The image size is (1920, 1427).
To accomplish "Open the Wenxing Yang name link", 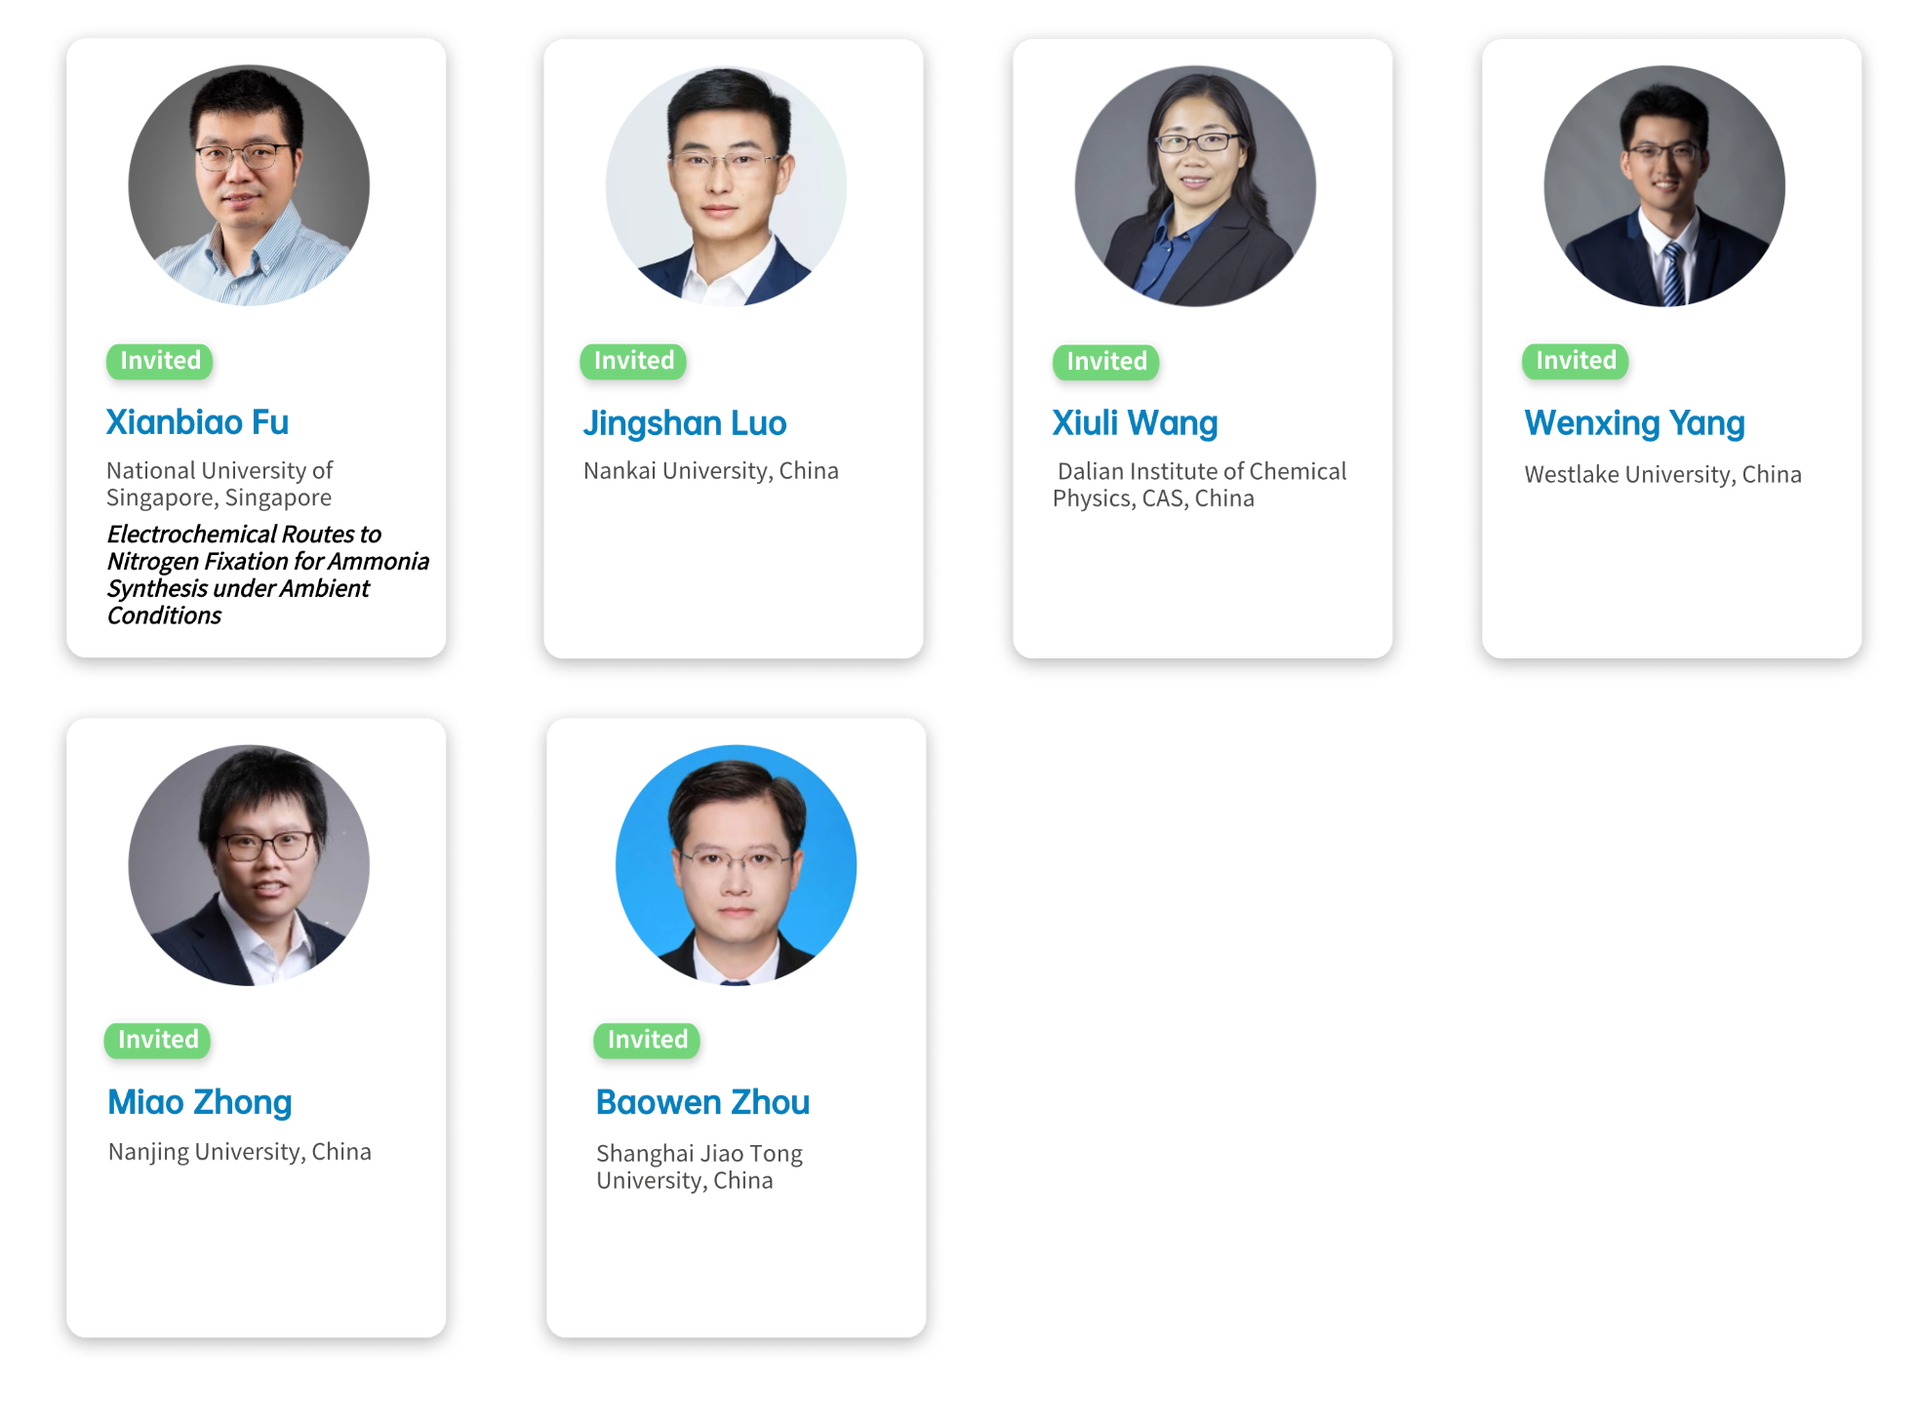I will [1634, 423].
